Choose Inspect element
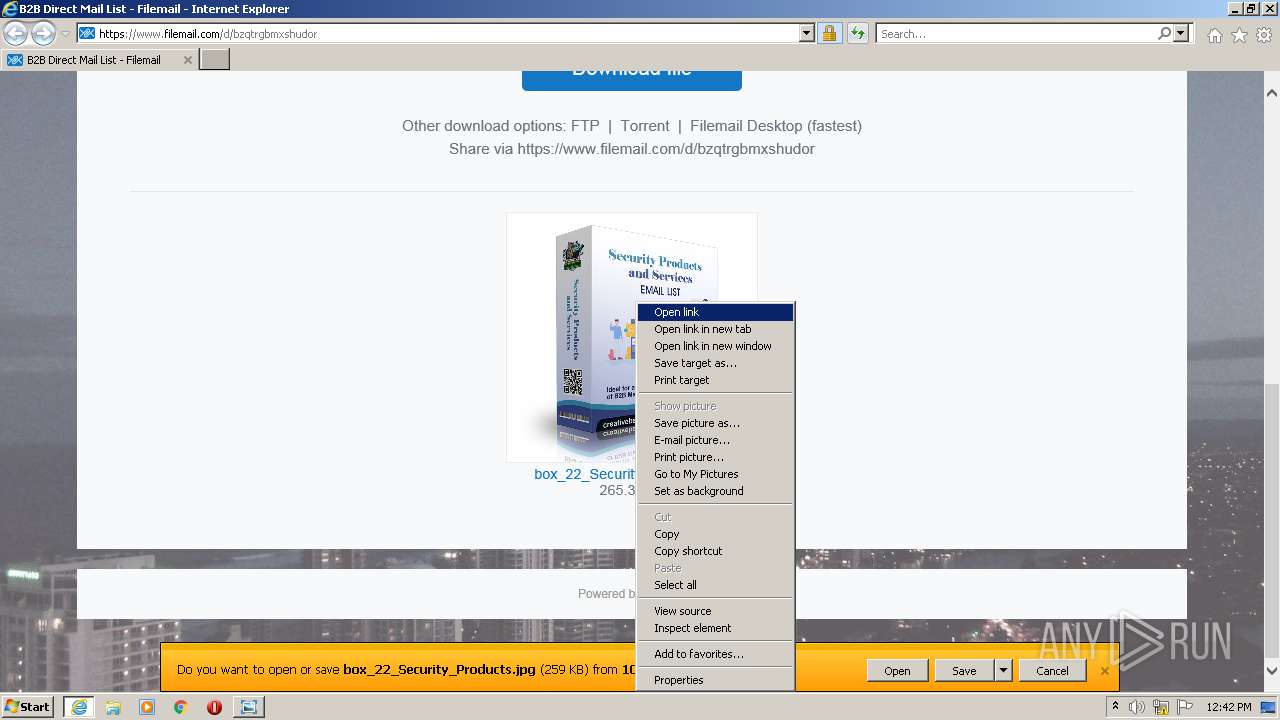The image size is (1280, 720). click(716, 628)
